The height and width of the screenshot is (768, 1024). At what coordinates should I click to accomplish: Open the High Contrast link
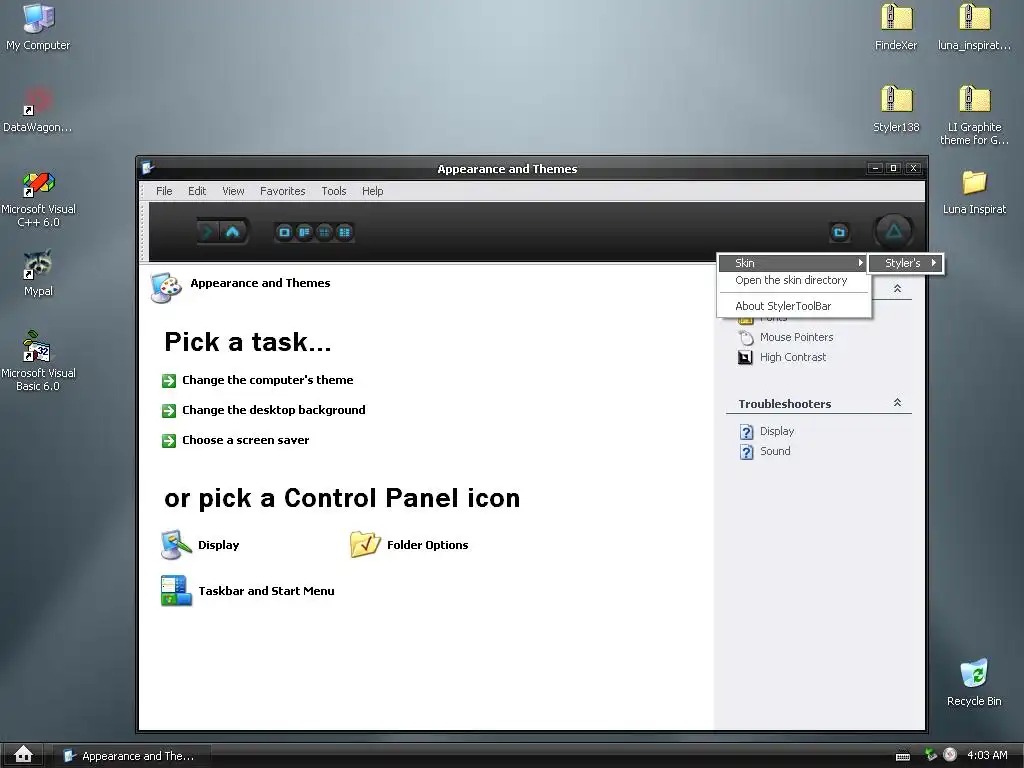click(793, 357)
